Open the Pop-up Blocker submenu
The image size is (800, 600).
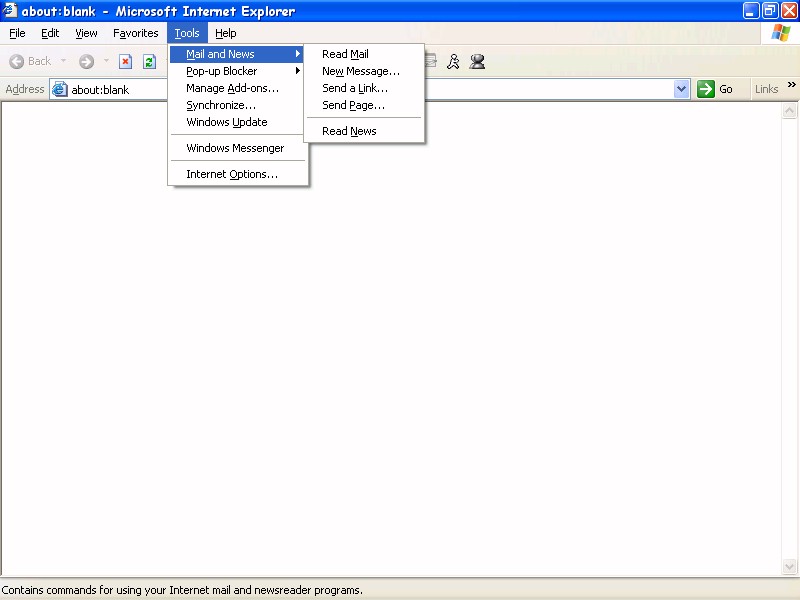point(237,71)
